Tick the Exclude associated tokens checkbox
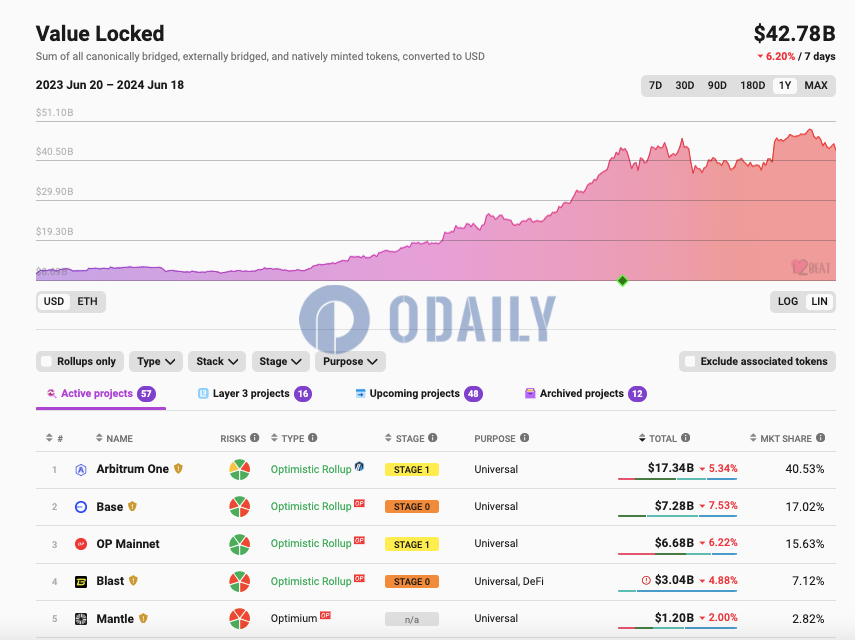Screen dimensions: 855x640 [x=690, y=361]
